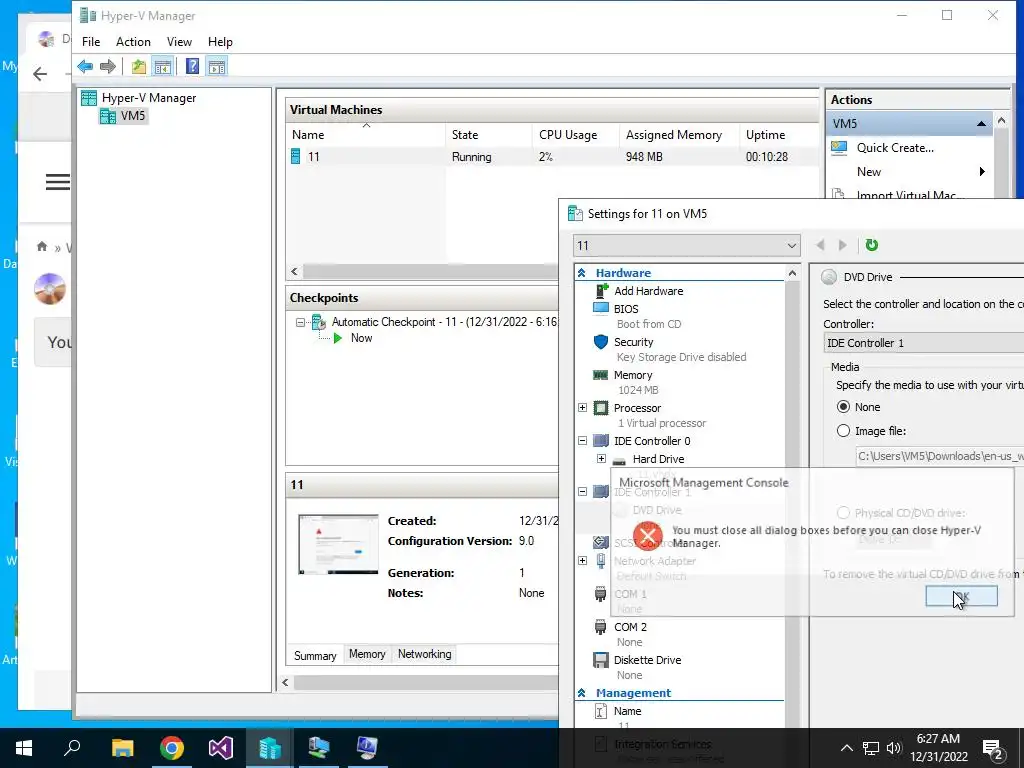This screenshot has width=1024, height=768.
Task: Open the File menu
Action: click(91, 42)
